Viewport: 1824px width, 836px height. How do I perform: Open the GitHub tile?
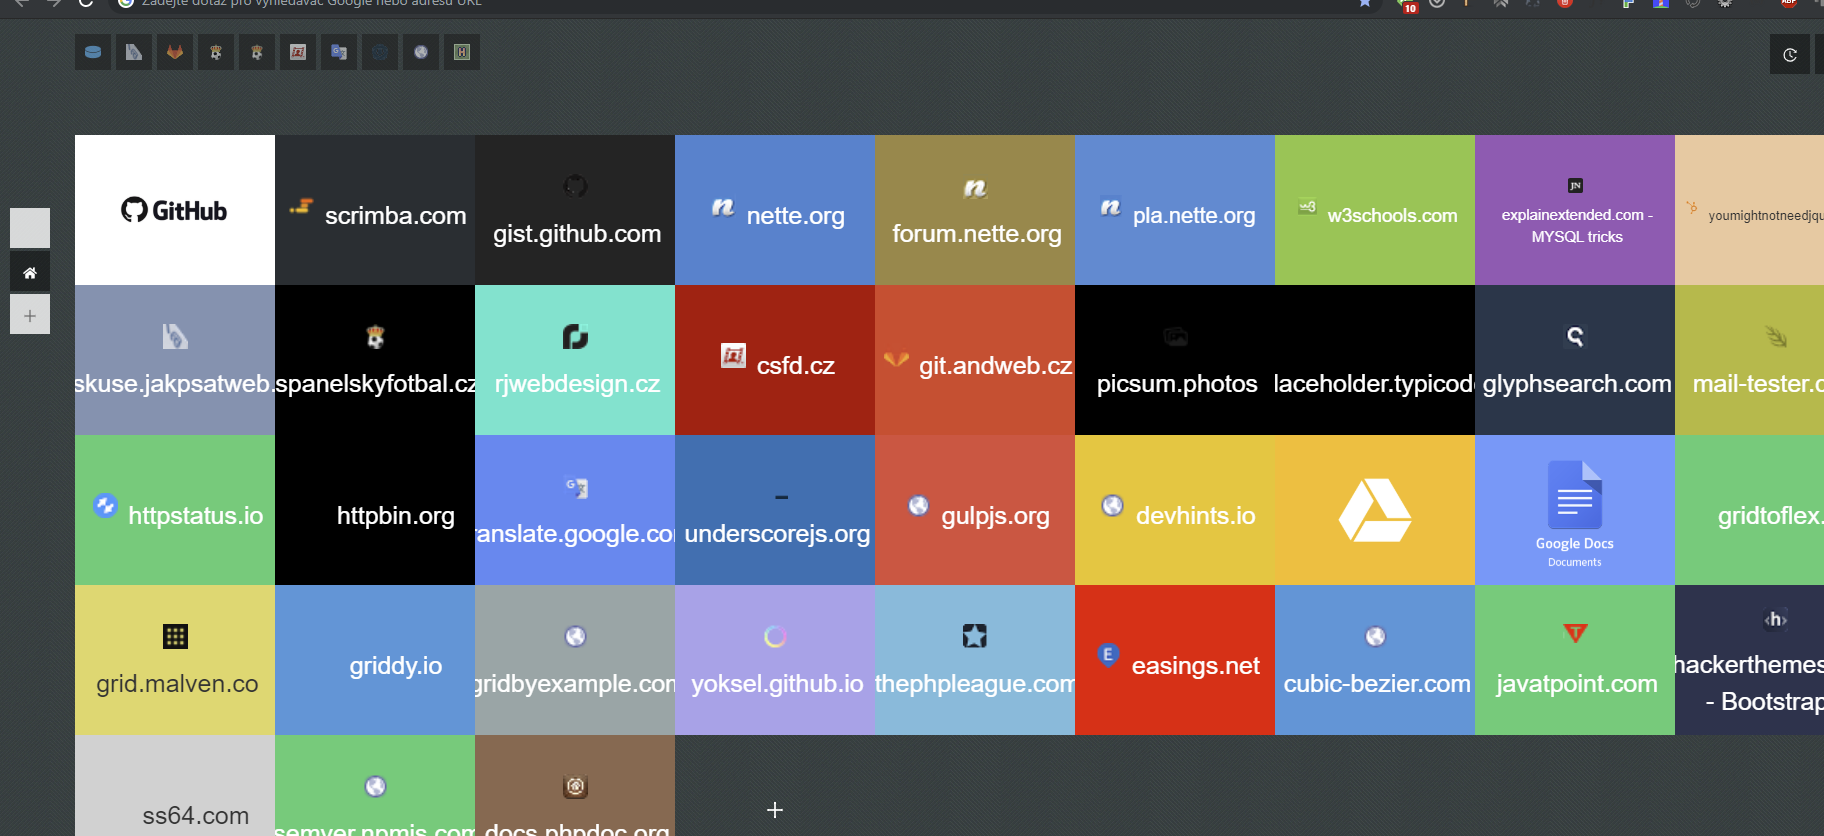pos(175,210)
